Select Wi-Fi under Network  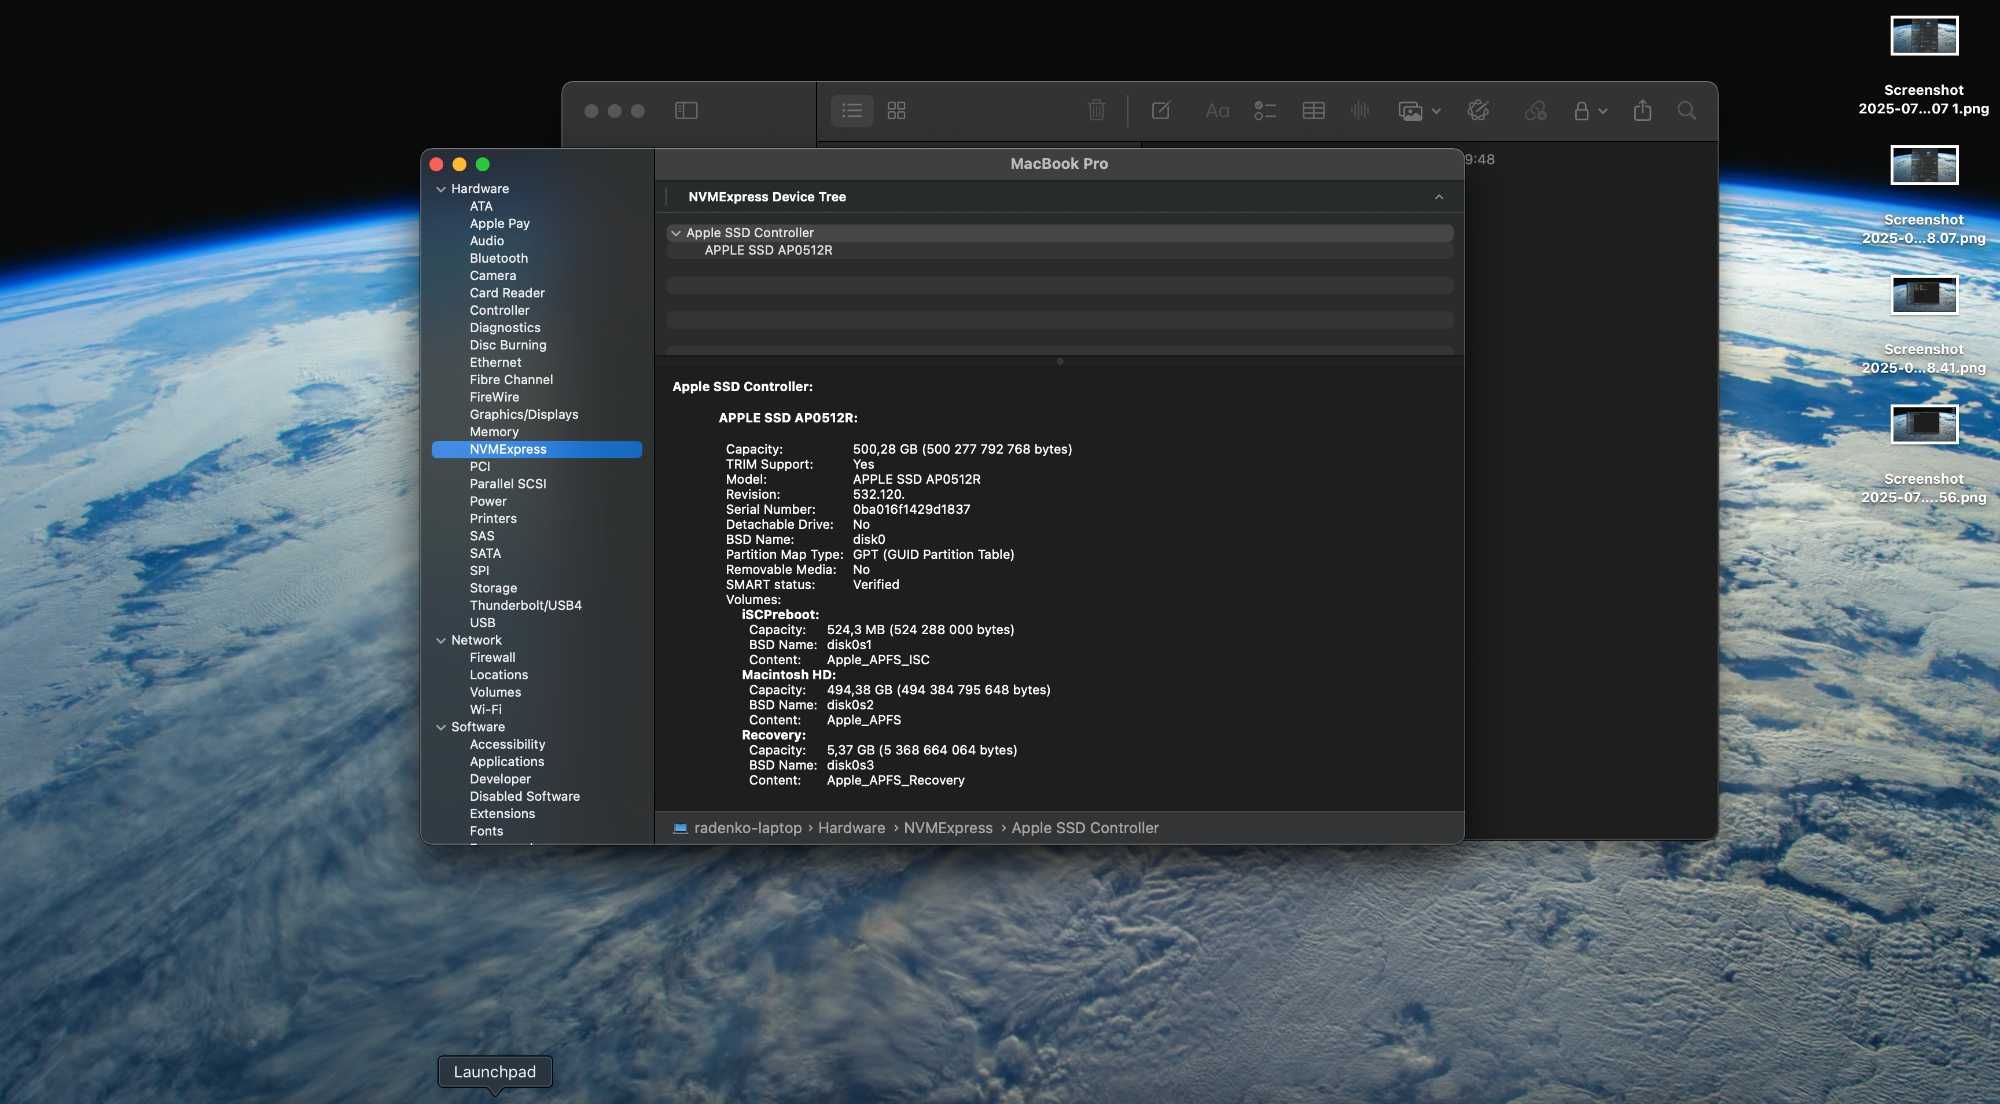pos(486,710)
